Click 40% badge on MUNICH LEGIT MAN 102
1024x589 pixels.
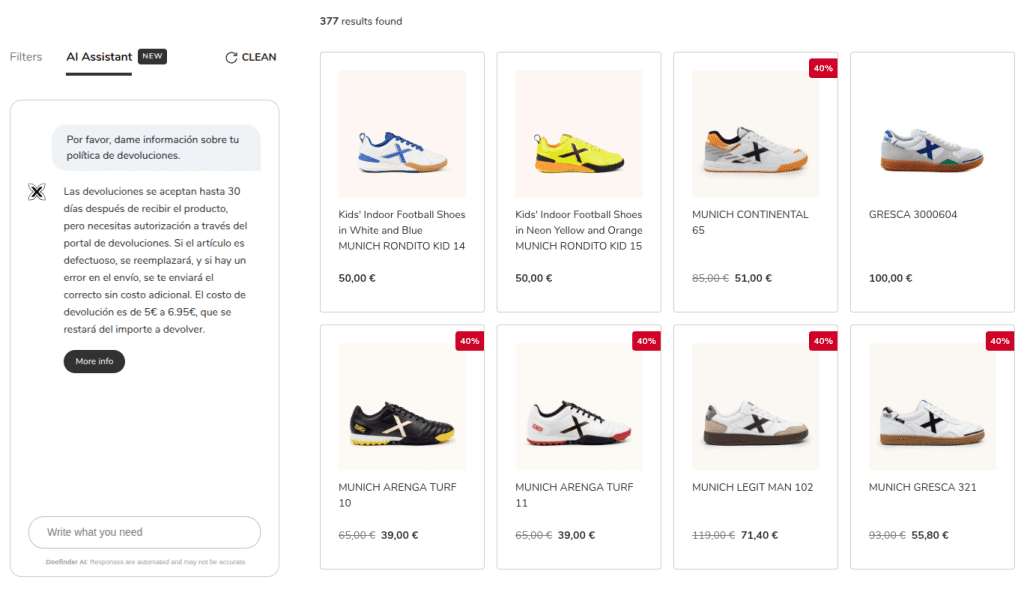823,341
